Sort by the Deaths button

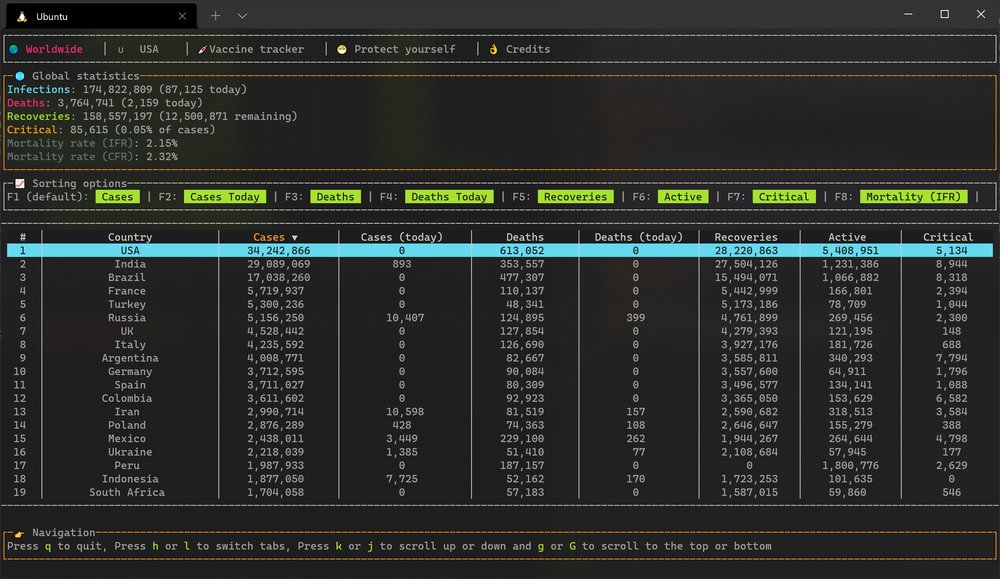click(x=335, y=197)
